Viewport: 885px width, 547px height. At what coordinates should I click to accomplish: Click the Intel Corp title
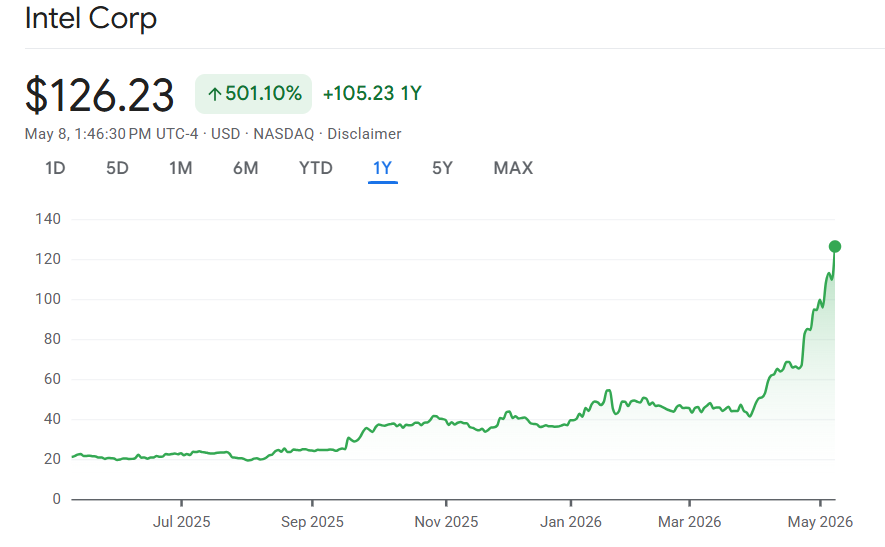click(91, 18)
